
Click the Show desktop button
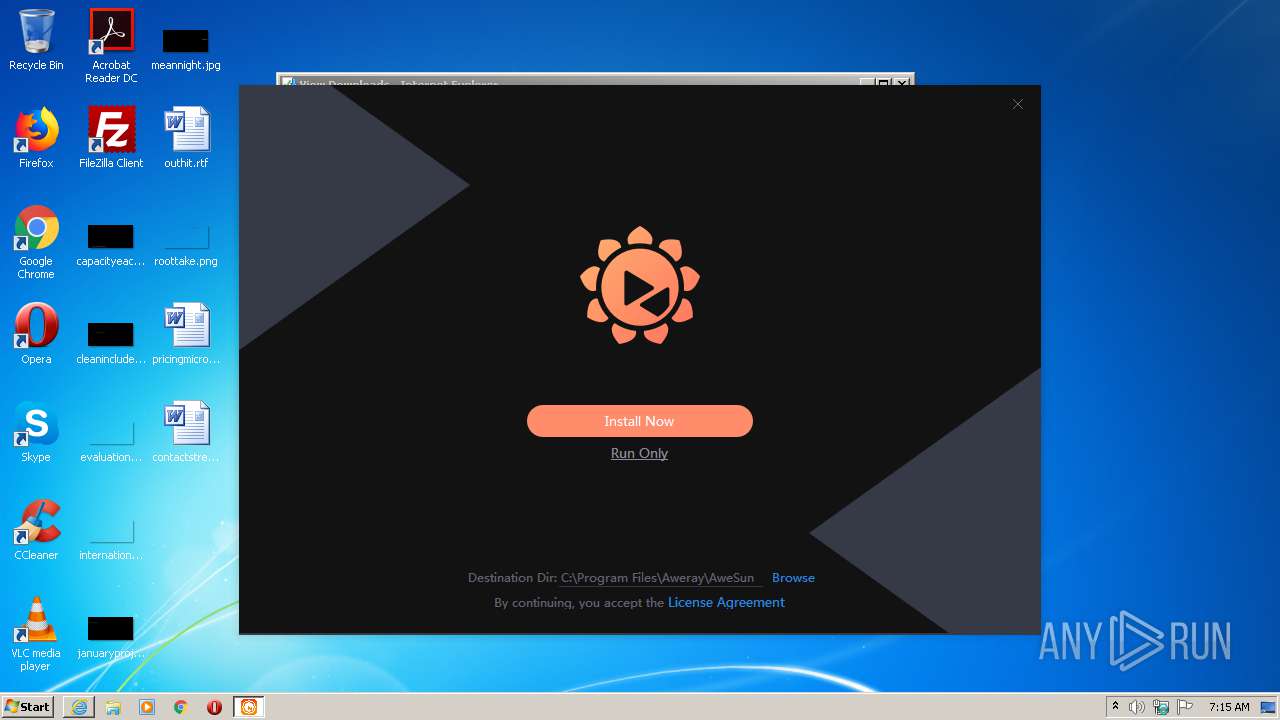click(1270, 707)
